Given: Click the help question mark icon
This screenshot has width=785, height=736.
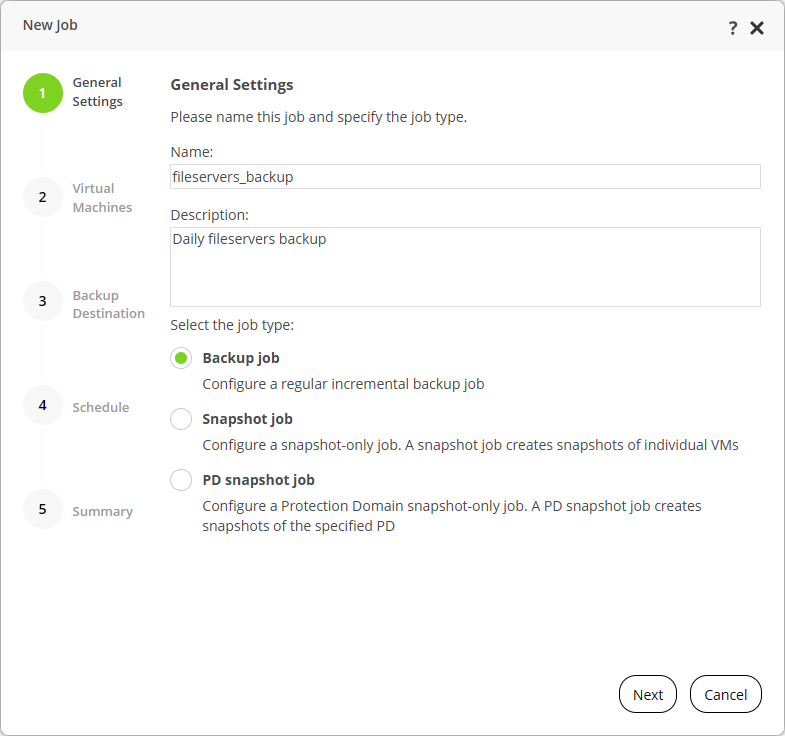Looking at the screenshot, I should point(733,28).
